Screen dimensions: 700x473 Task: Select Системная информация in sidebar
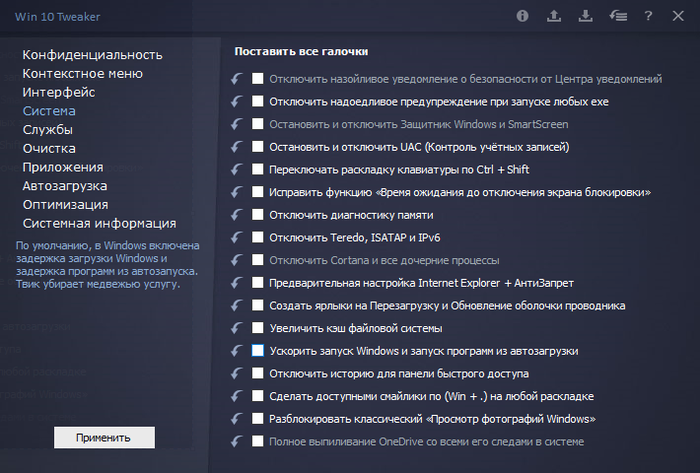(99, 223)
